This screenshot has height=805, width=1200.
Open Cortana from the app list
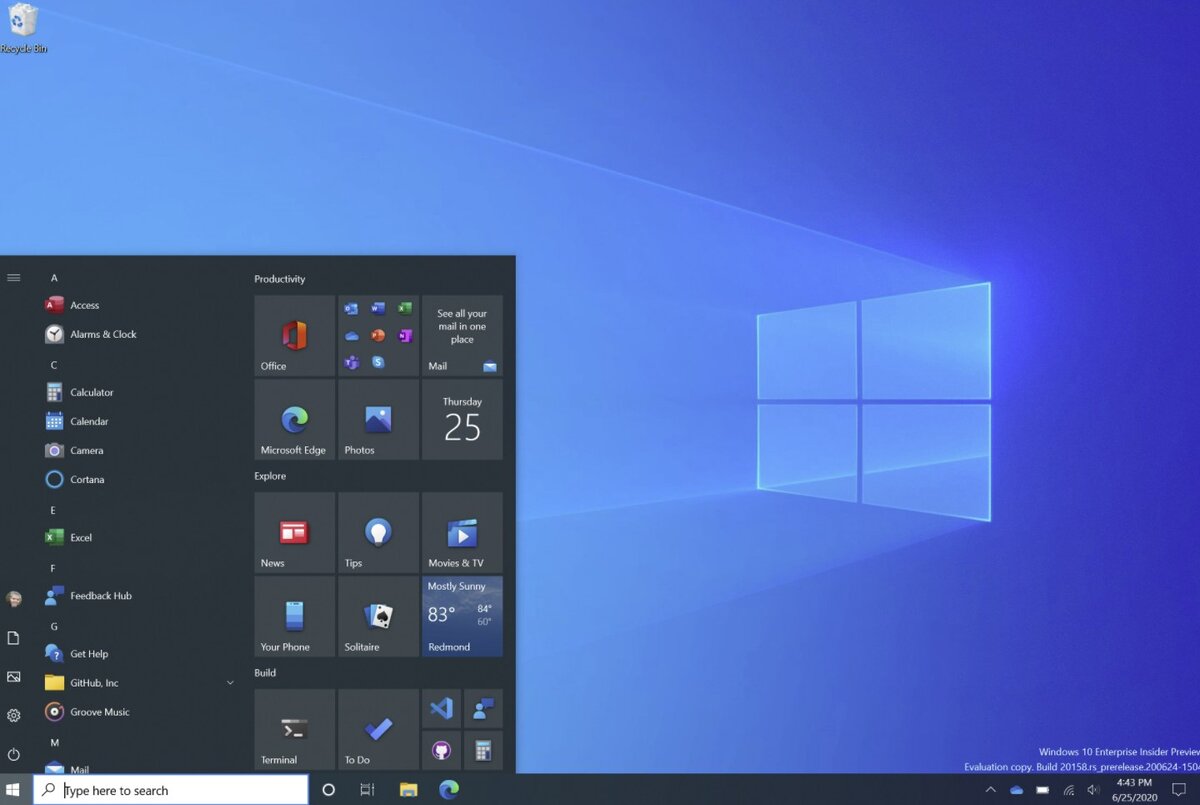pos(141,479)
